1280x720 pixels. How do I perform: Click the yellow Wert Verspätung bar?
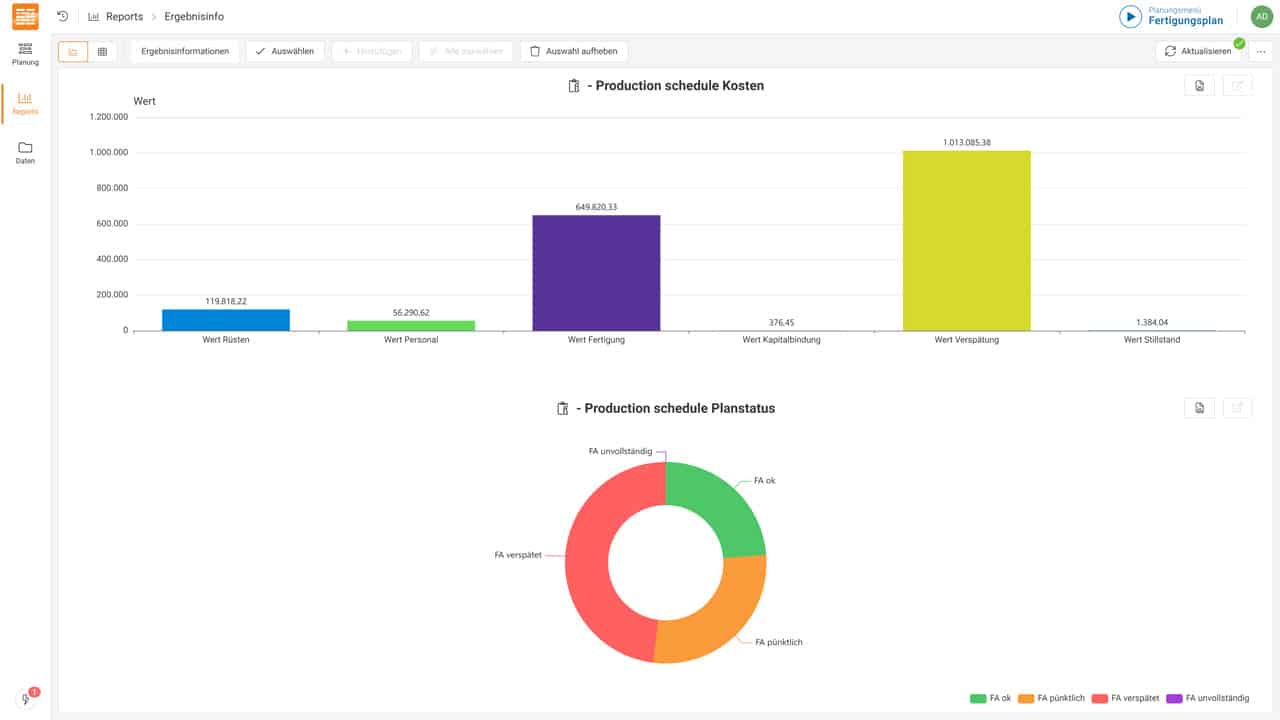[967, 241]
